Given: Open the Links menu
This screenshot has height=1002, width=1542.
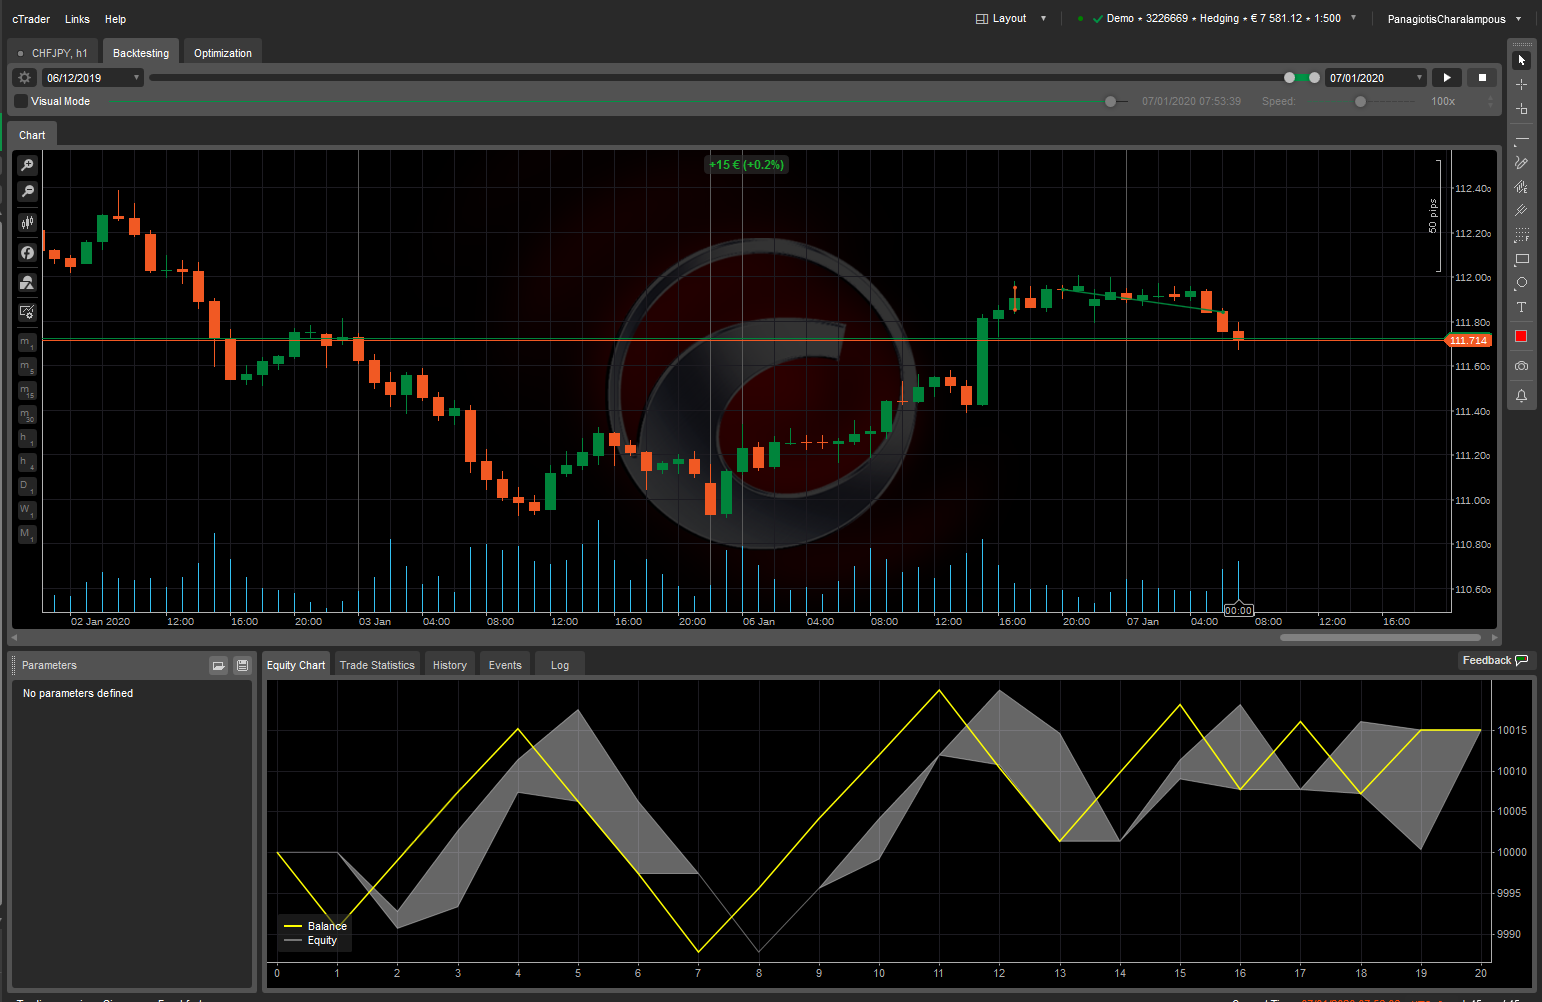Looking at the screenshot, I should [77, 19].
